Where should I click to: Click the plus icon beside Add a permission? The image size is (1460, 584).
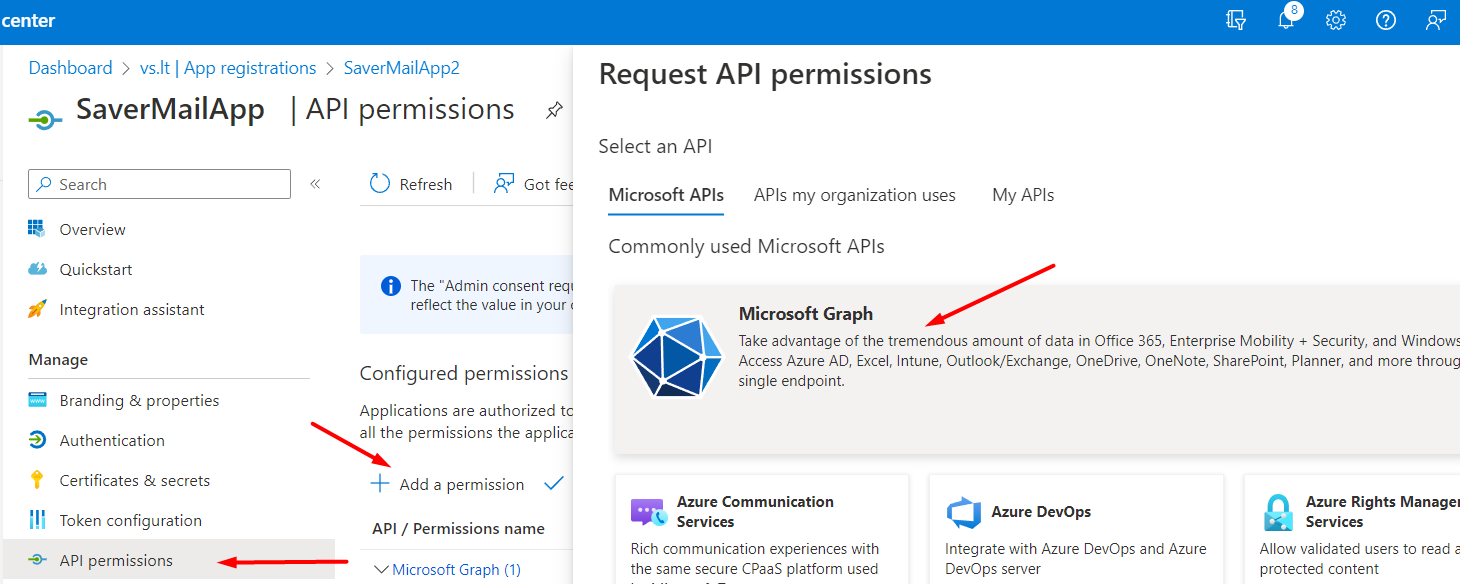pos(380,484)
